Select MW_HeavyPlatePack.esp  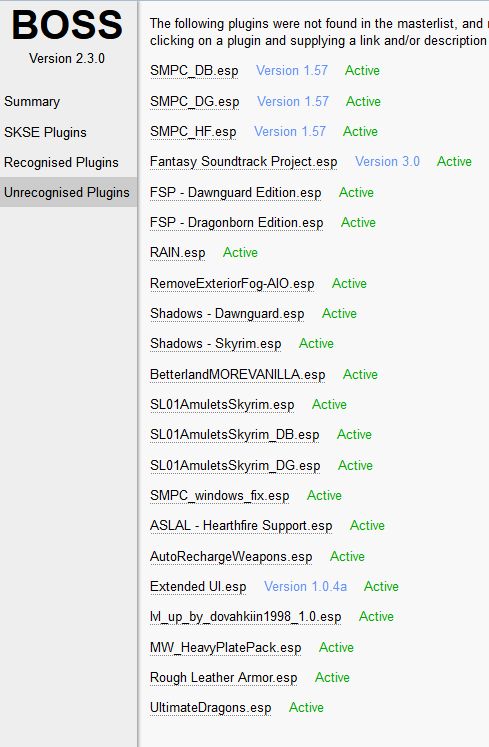(225, 647)
